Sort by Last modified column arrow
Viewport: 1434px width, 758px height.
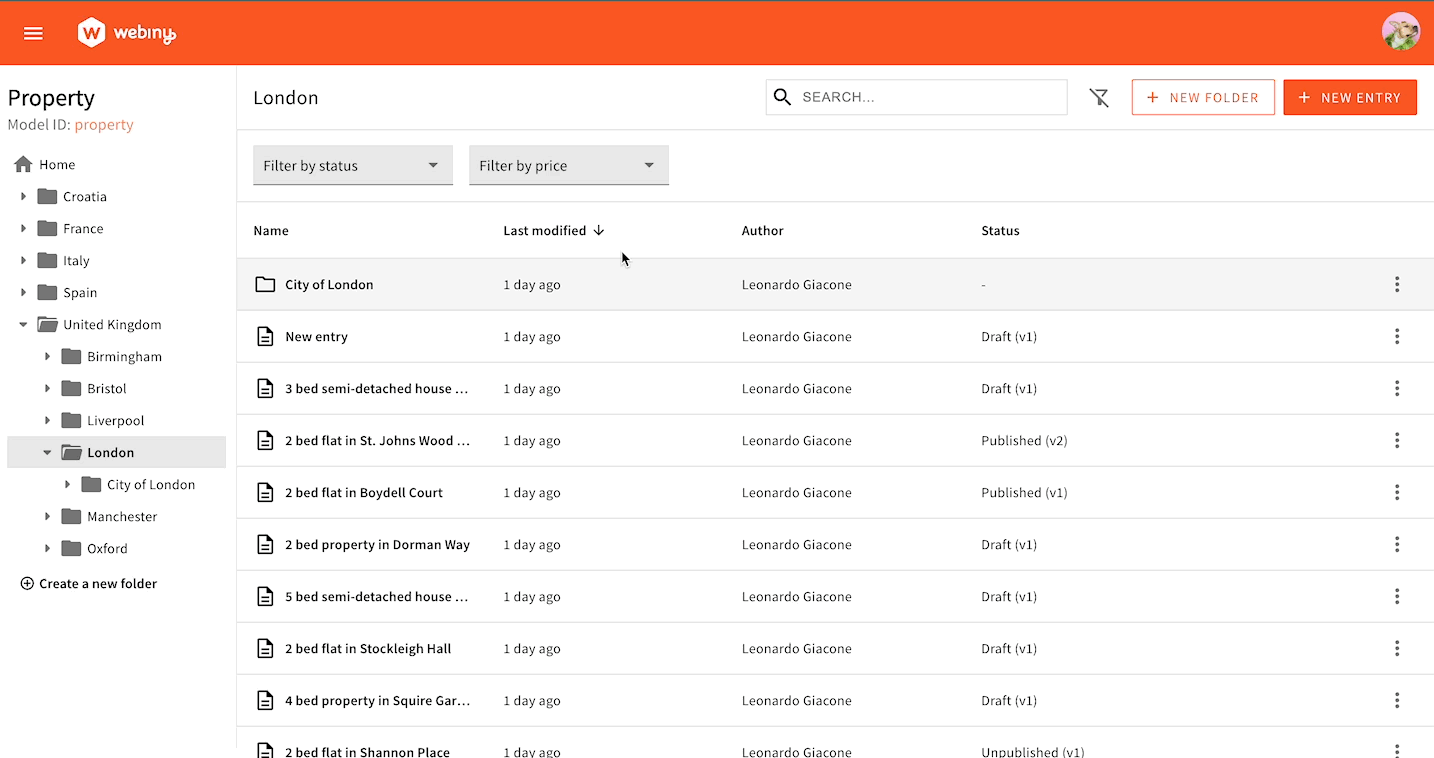(x=599, y=231)
